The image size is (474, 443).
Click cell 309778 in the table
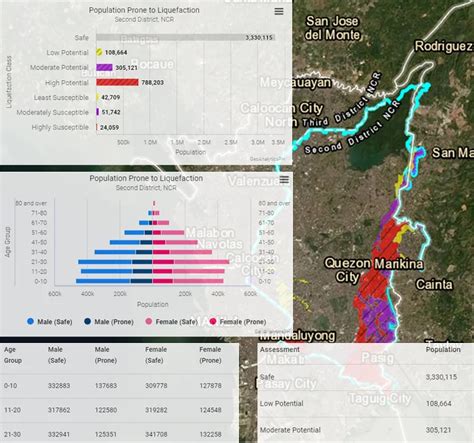[x=156, y=386]
